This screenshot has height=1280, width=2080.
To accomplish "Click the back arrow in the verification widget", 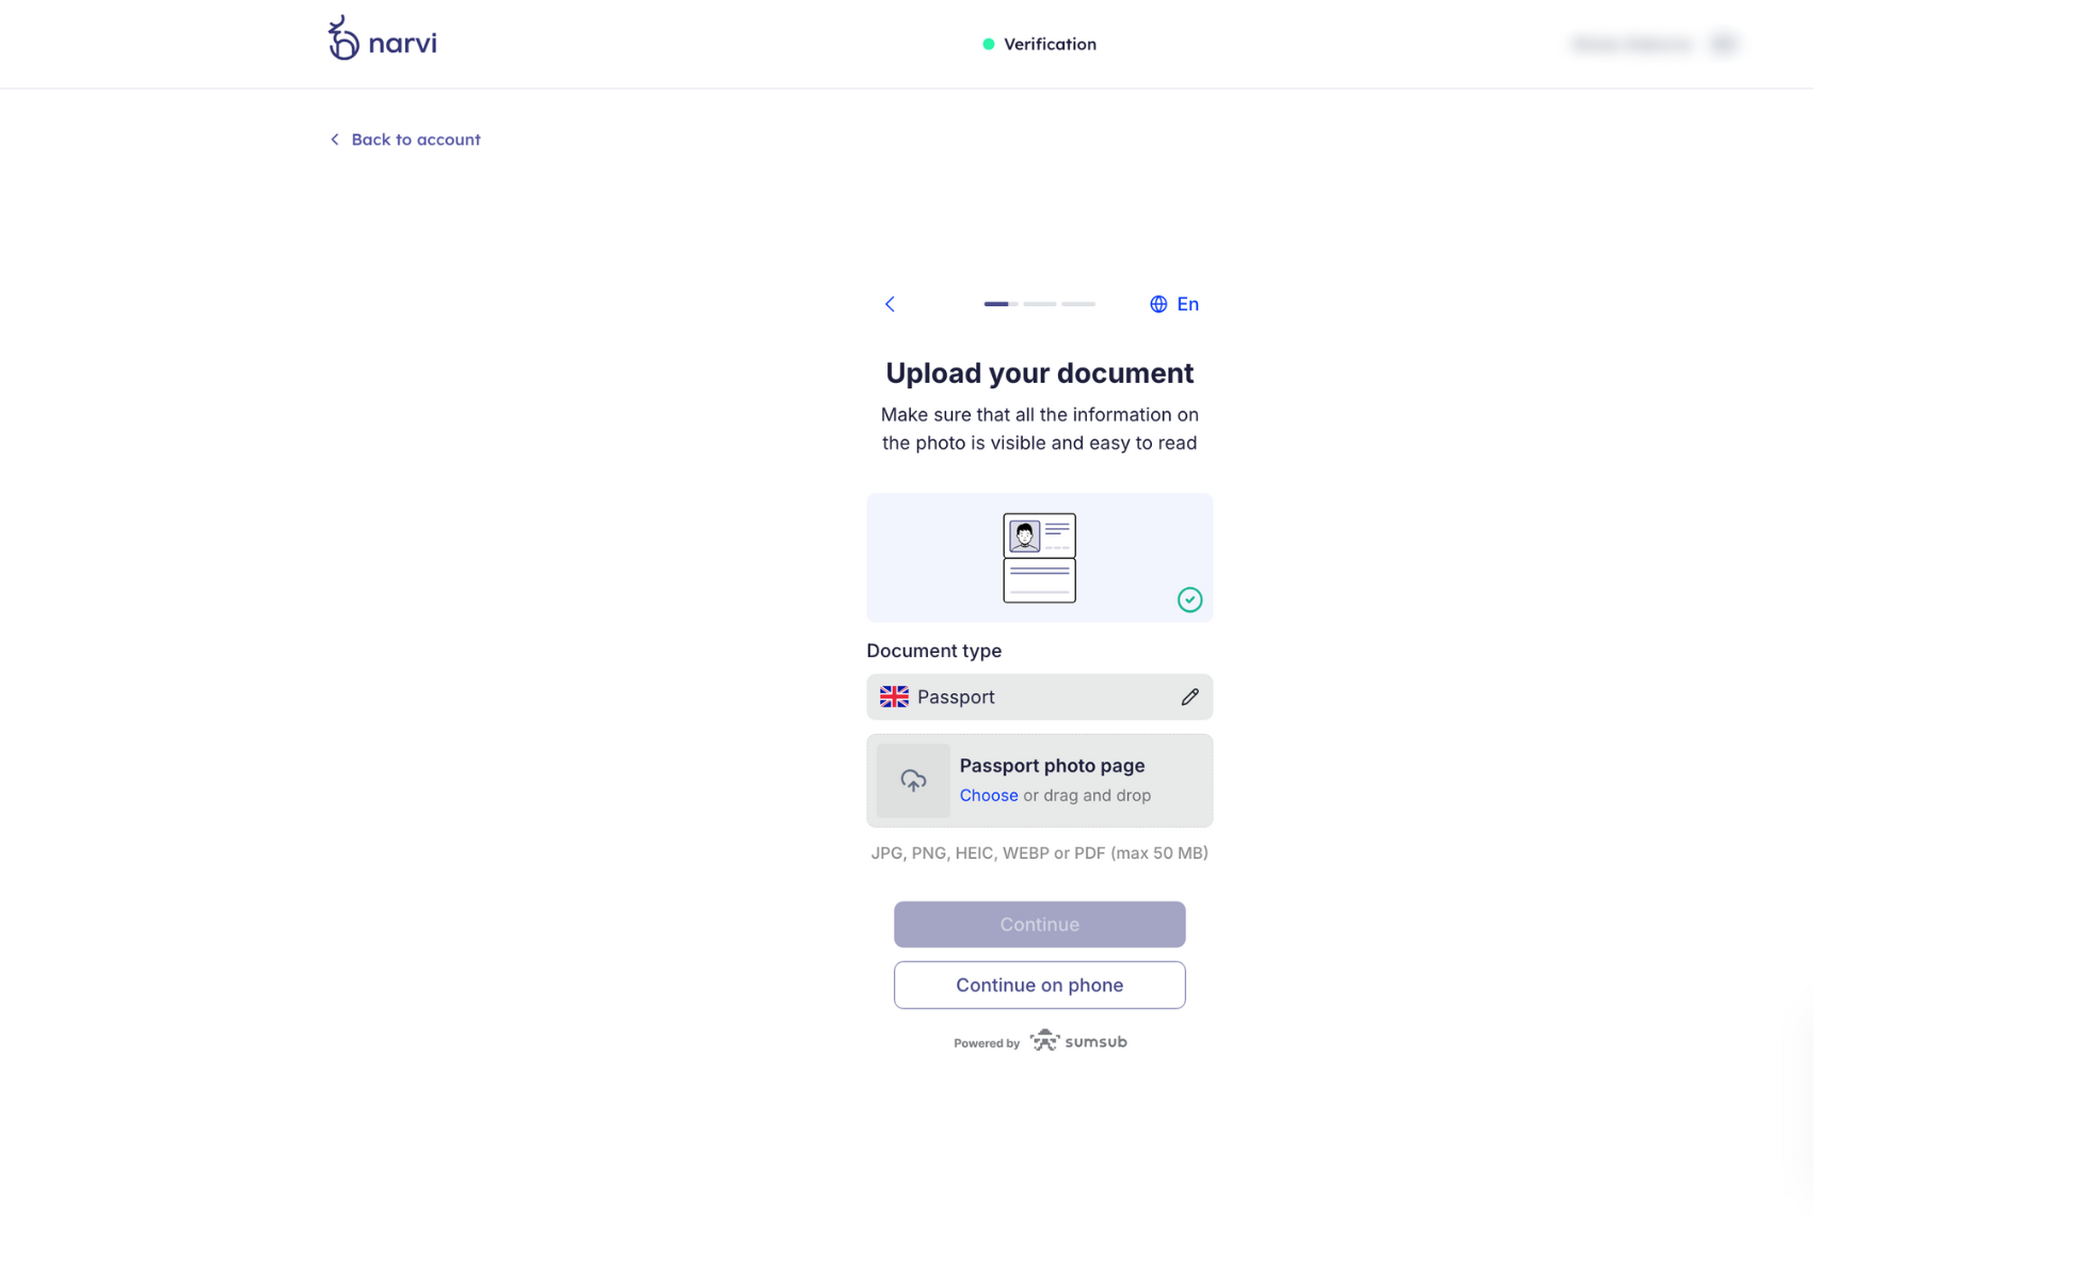I will [889, 304].
